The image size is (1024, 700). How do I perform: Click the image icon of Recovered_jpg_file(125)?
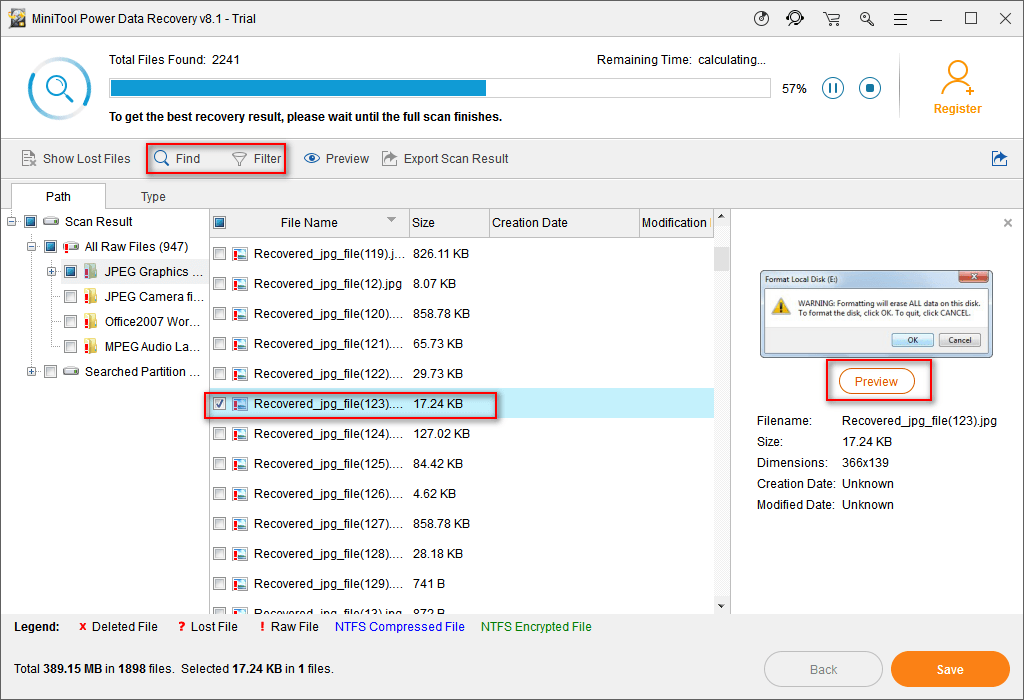(x=240, y=464)
